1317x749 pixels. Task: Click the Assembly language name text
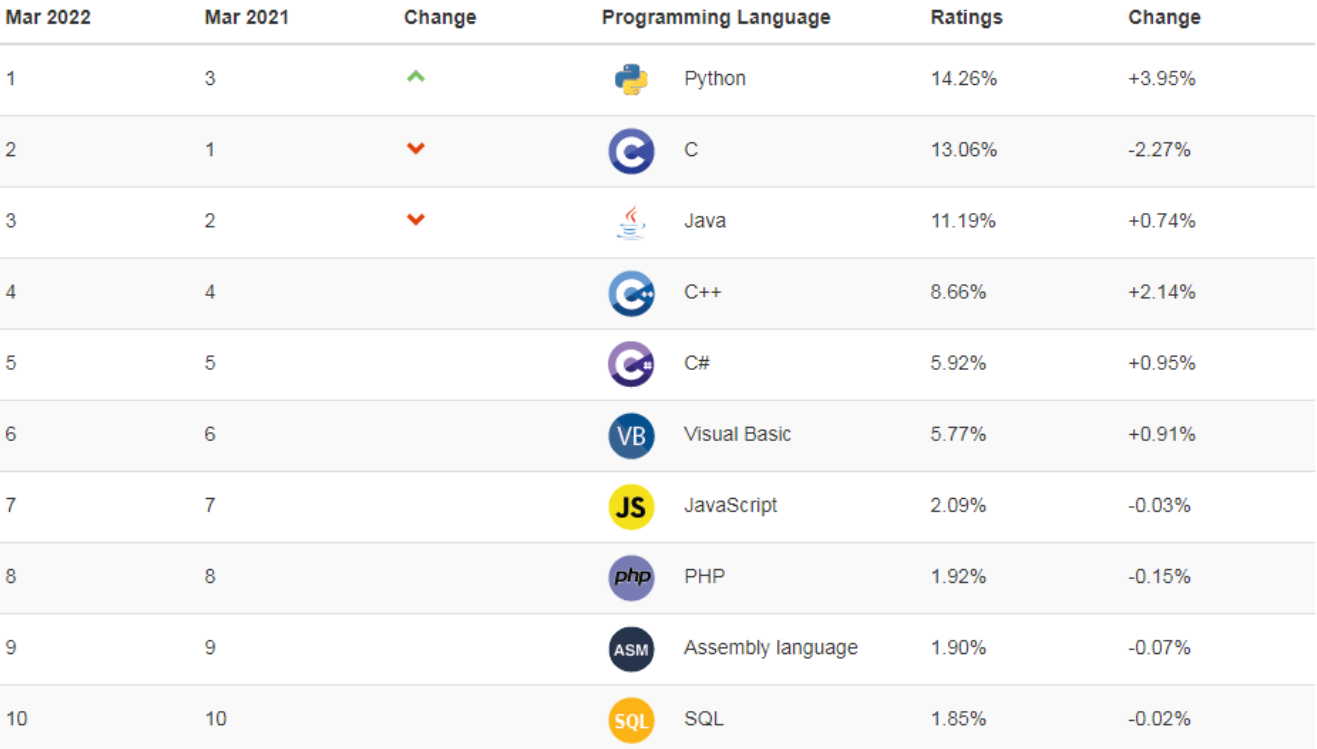(x=770, y=647)
